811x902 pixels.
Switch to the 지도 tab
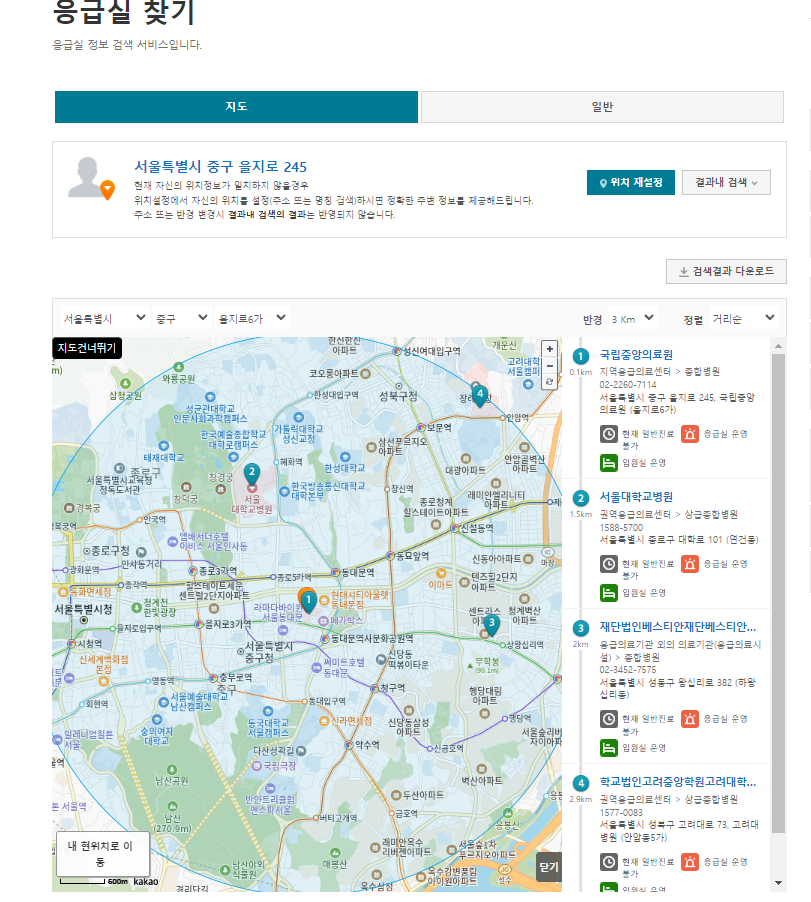click(236, 106)
